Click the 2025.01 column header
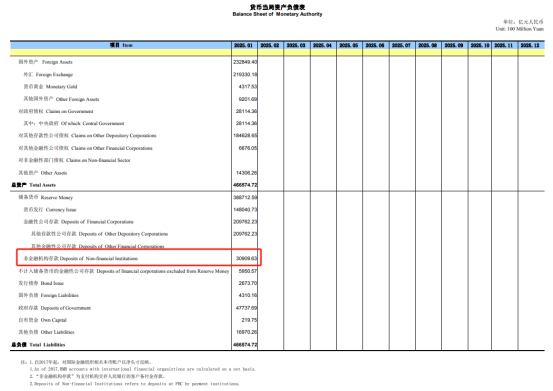Image resolution: width=553 pixels, height=391 pixels. pos(244,45)
